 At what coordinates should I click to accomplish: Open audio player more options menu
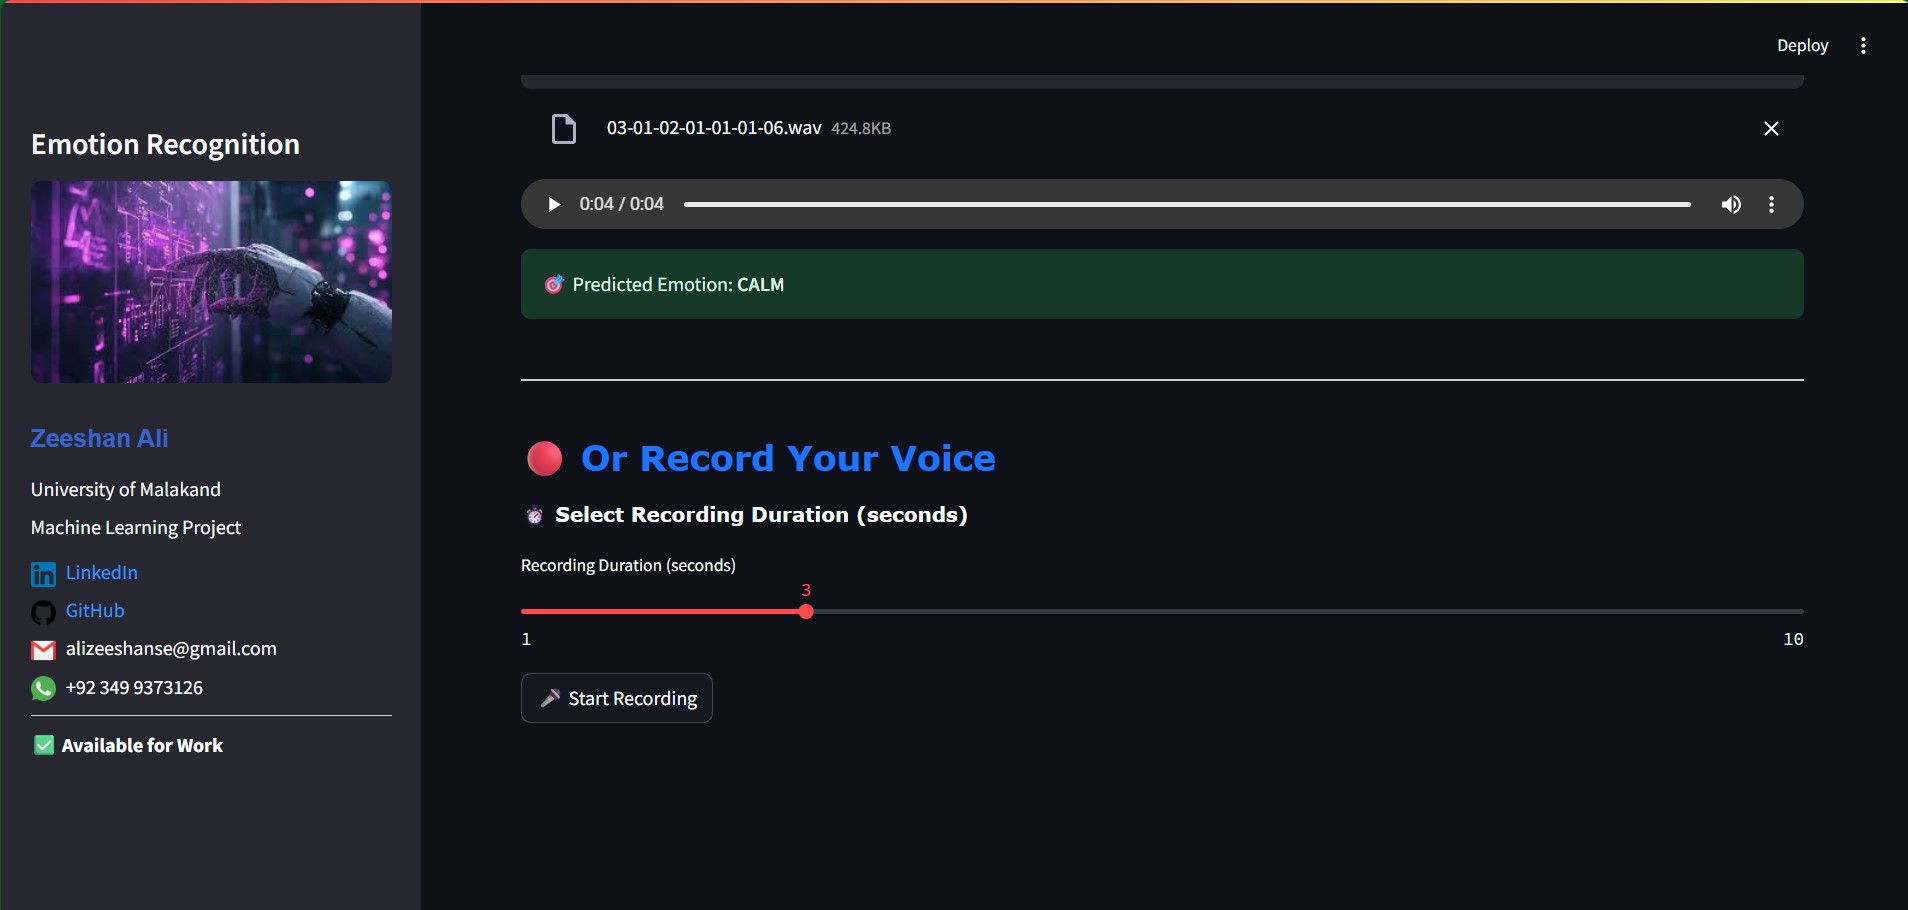point(1772,205)
